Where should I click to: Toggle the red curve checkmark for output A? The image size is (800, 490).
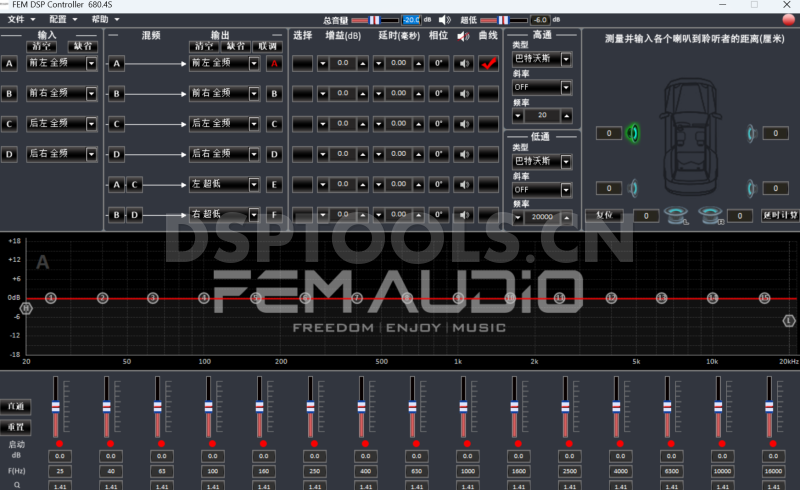point(488,64)
